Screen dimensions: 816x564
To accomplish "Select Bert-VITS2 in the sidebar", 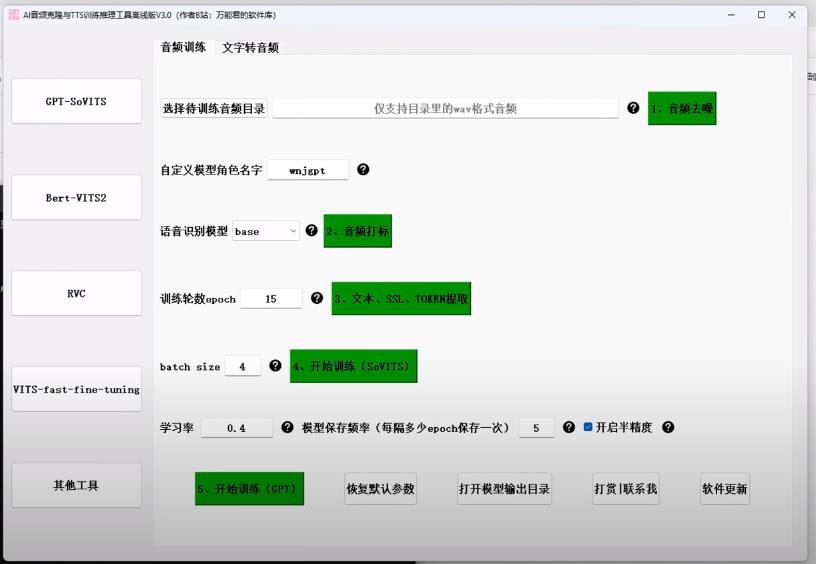I will (76, 197).
